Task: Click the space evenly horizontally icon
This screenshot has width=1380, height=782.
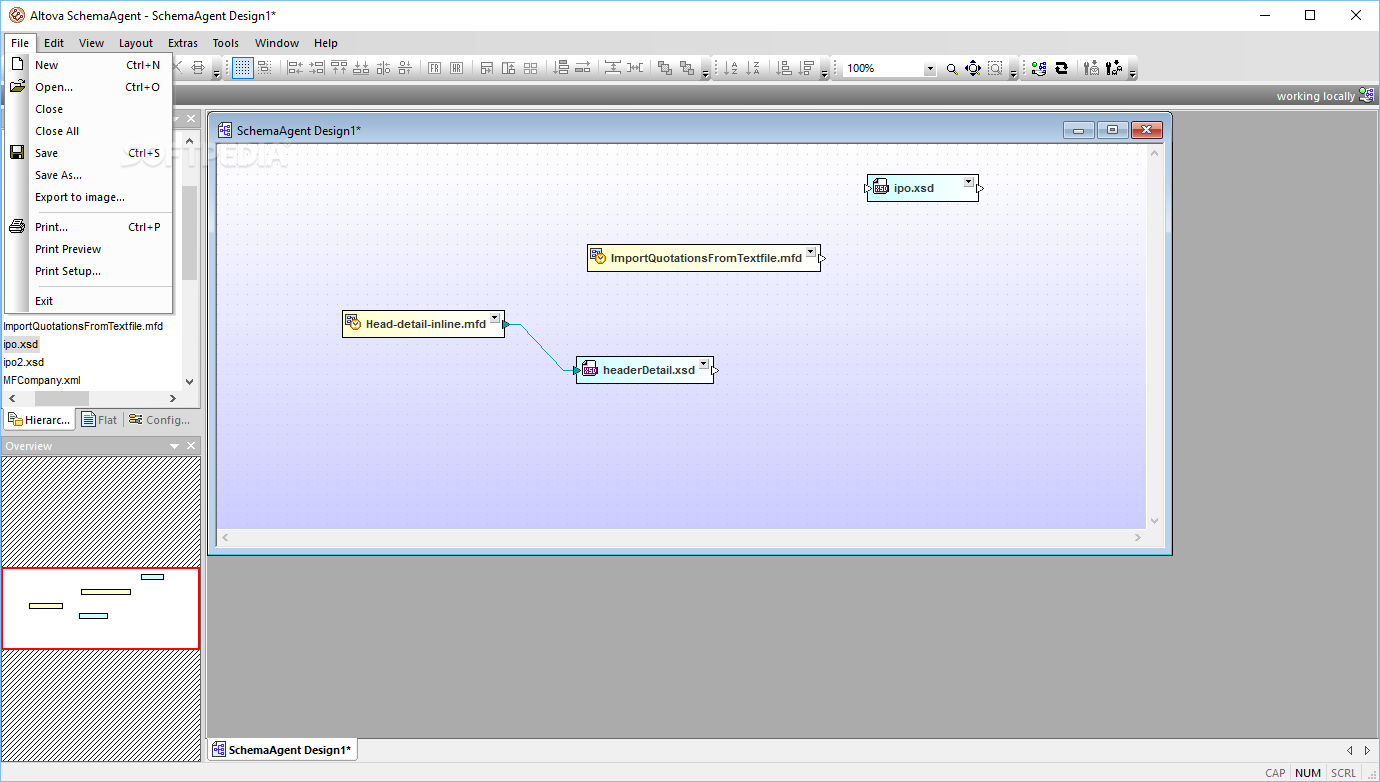Action: 635,68
